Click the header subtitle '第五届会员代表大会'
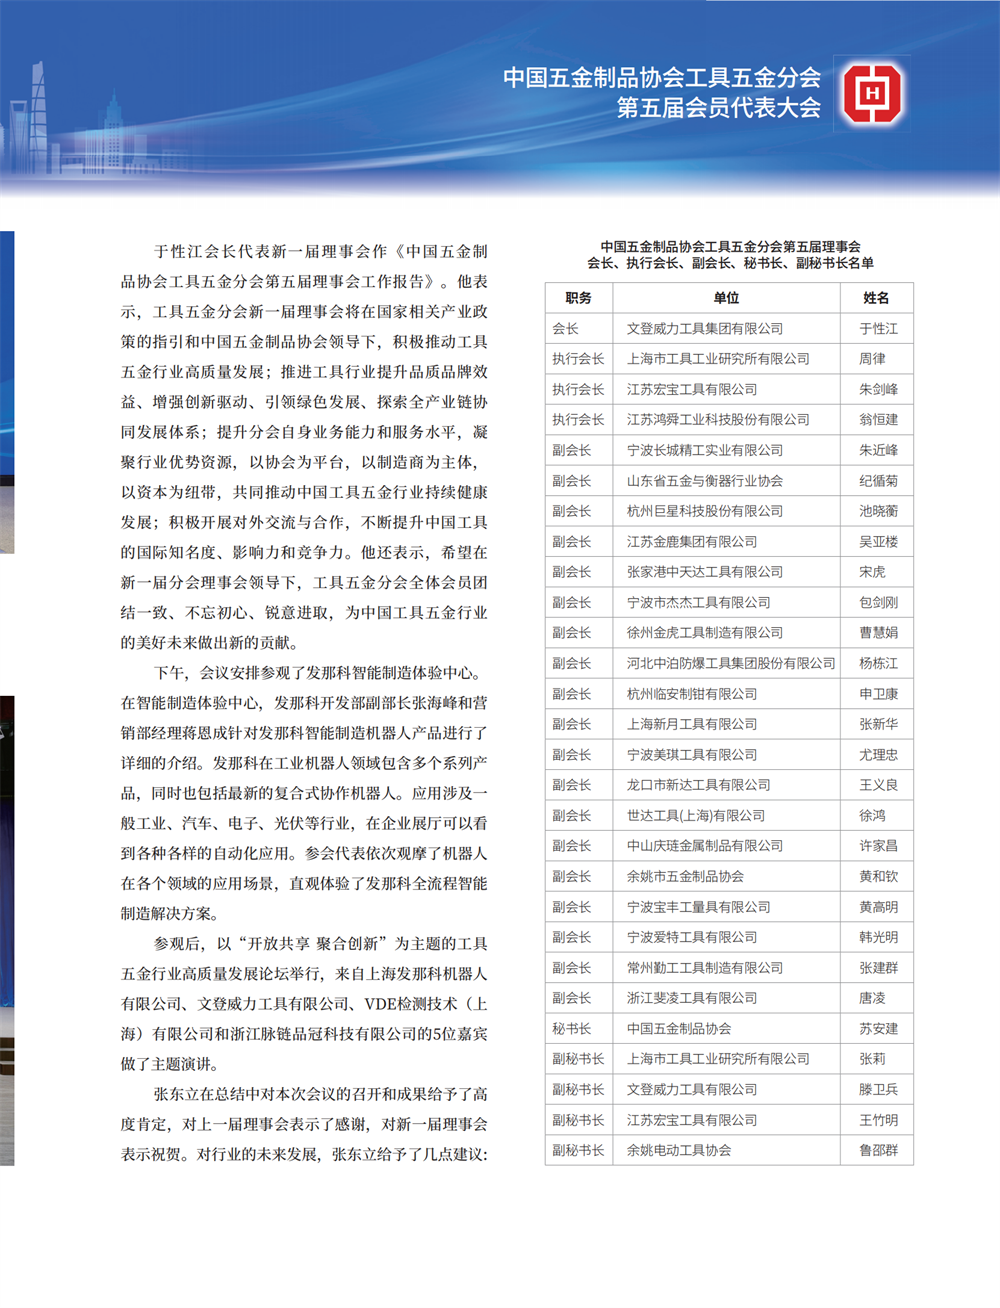The width and height of the screenshot is (1000, 1308). pyautogui.click(x=718, y=107)
